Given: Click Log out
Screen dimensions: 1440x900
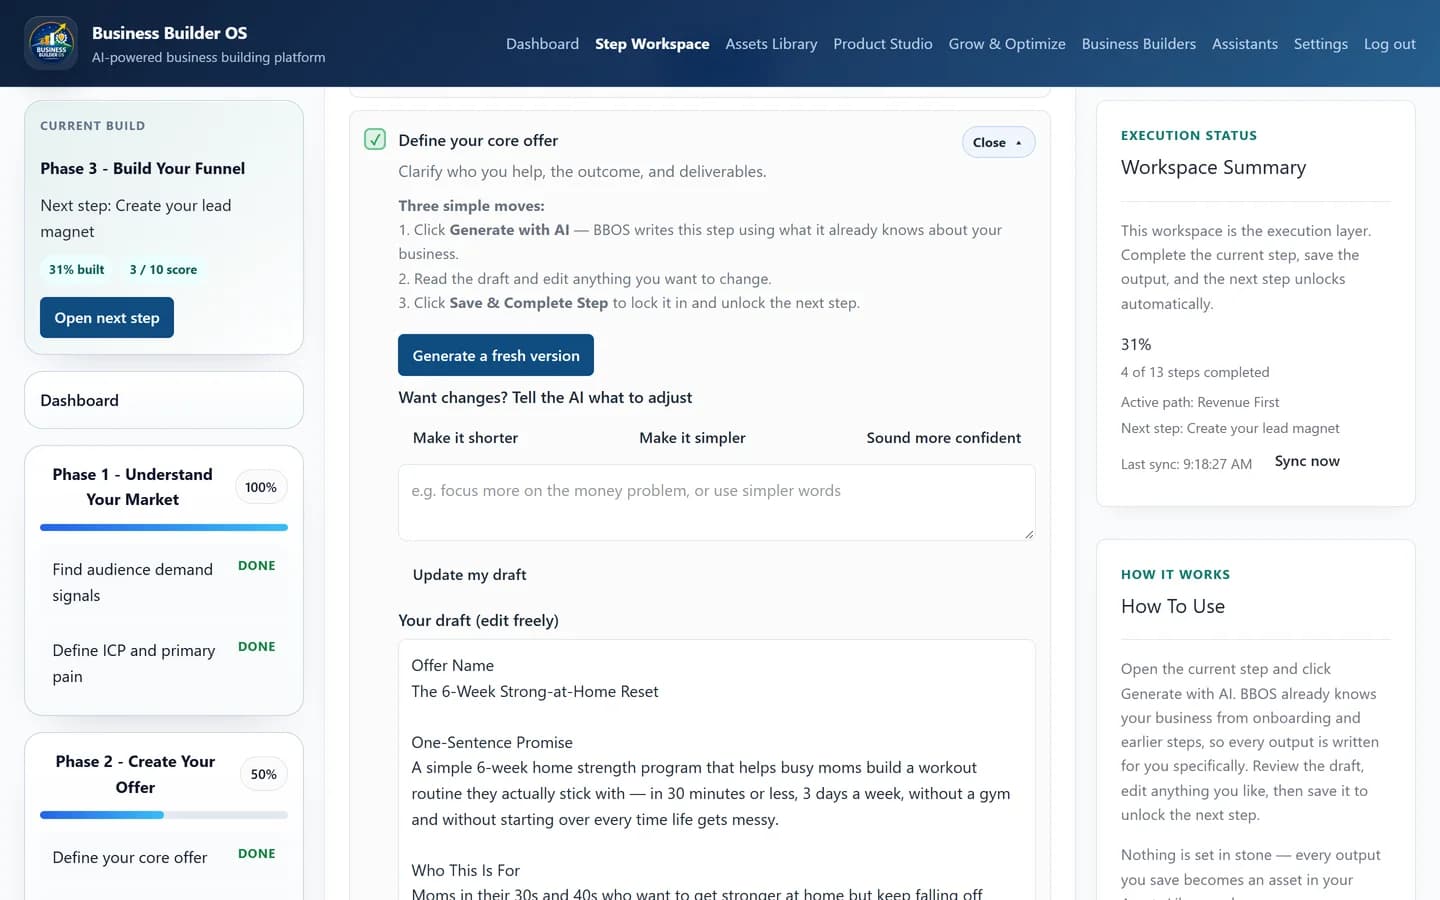Looking at the screenshot, I should point(1390,44).
